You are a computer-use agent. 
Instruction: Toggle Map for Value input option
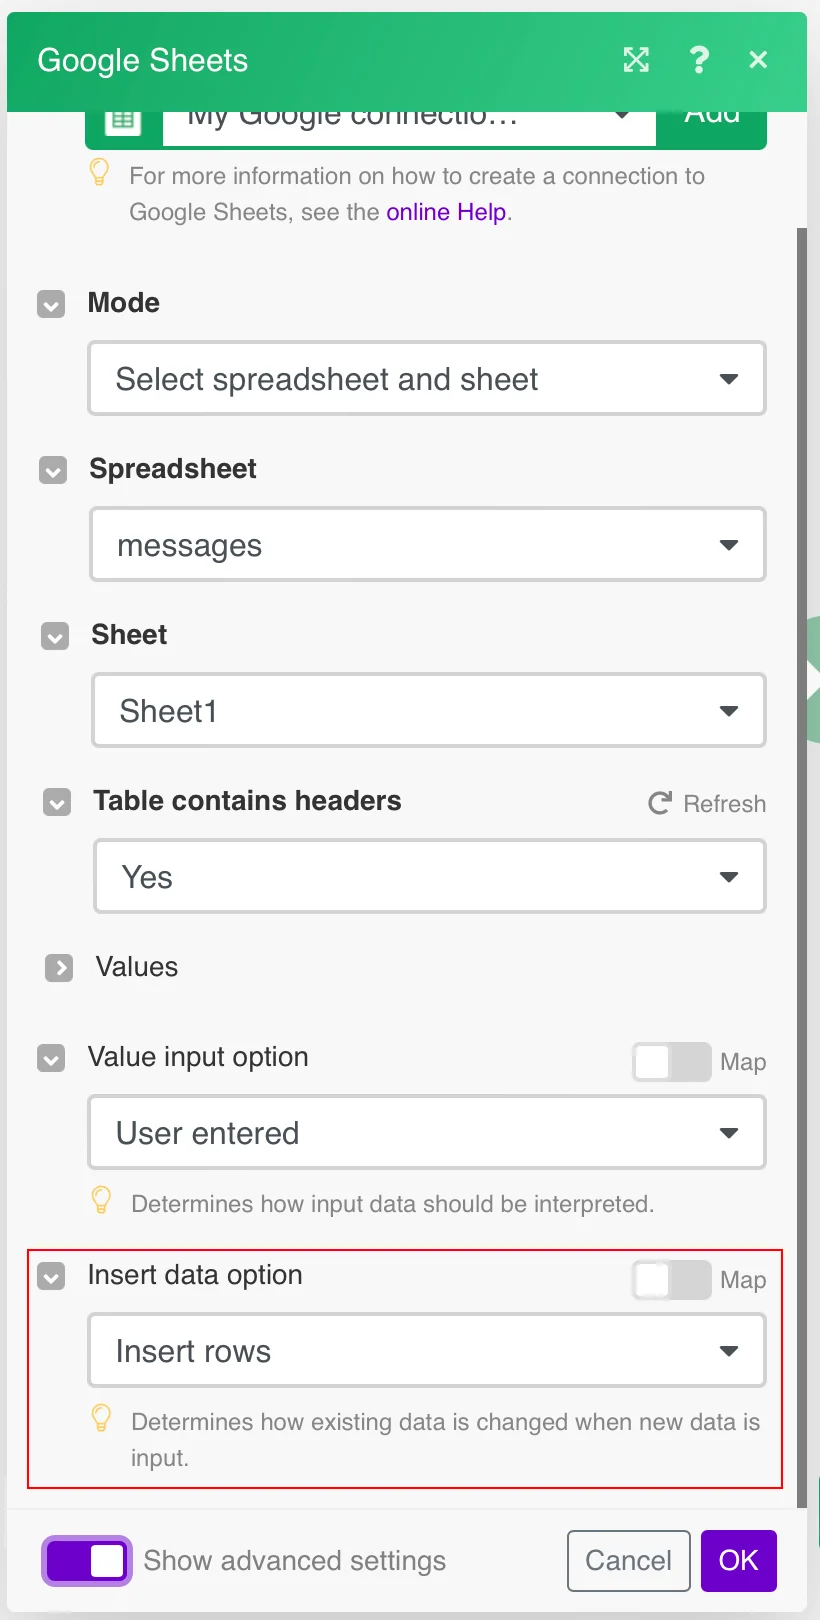click(x=672, y=1062)
